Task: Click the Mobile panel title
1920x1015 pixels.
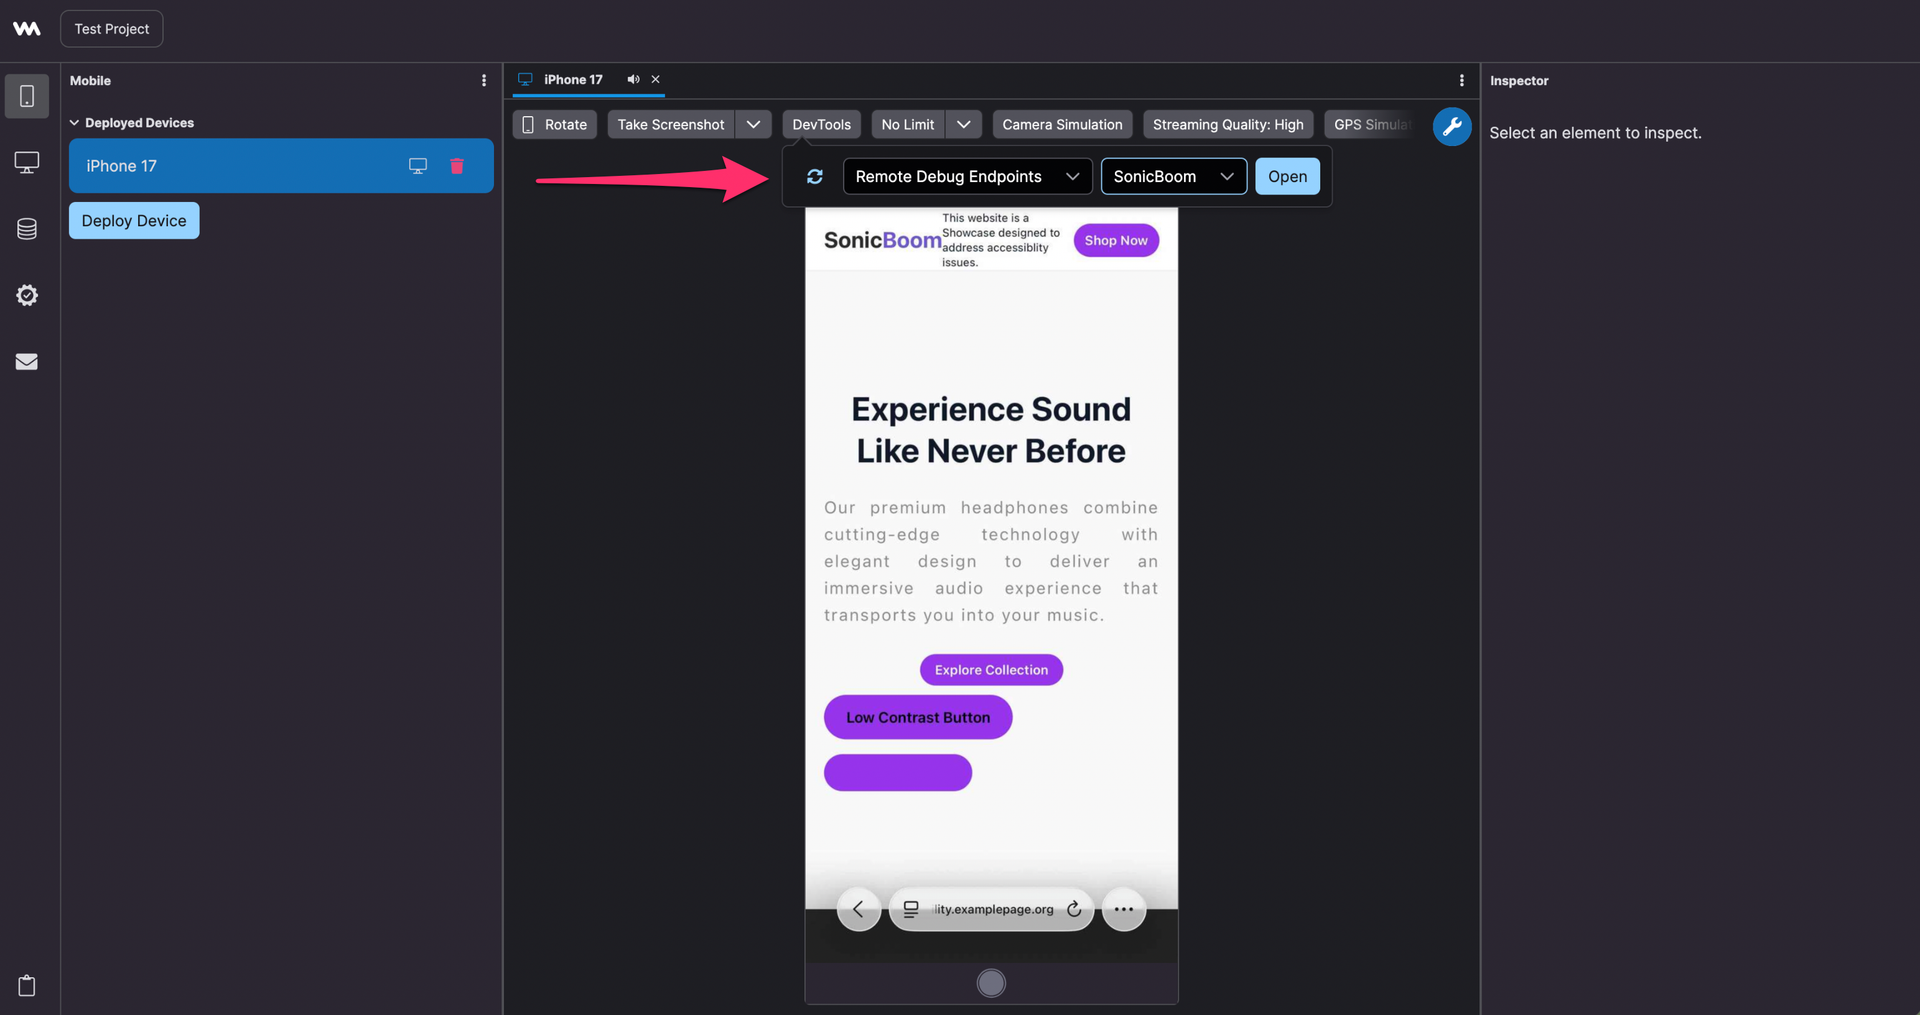Action: pyautogui.click(x=90, y=81)
